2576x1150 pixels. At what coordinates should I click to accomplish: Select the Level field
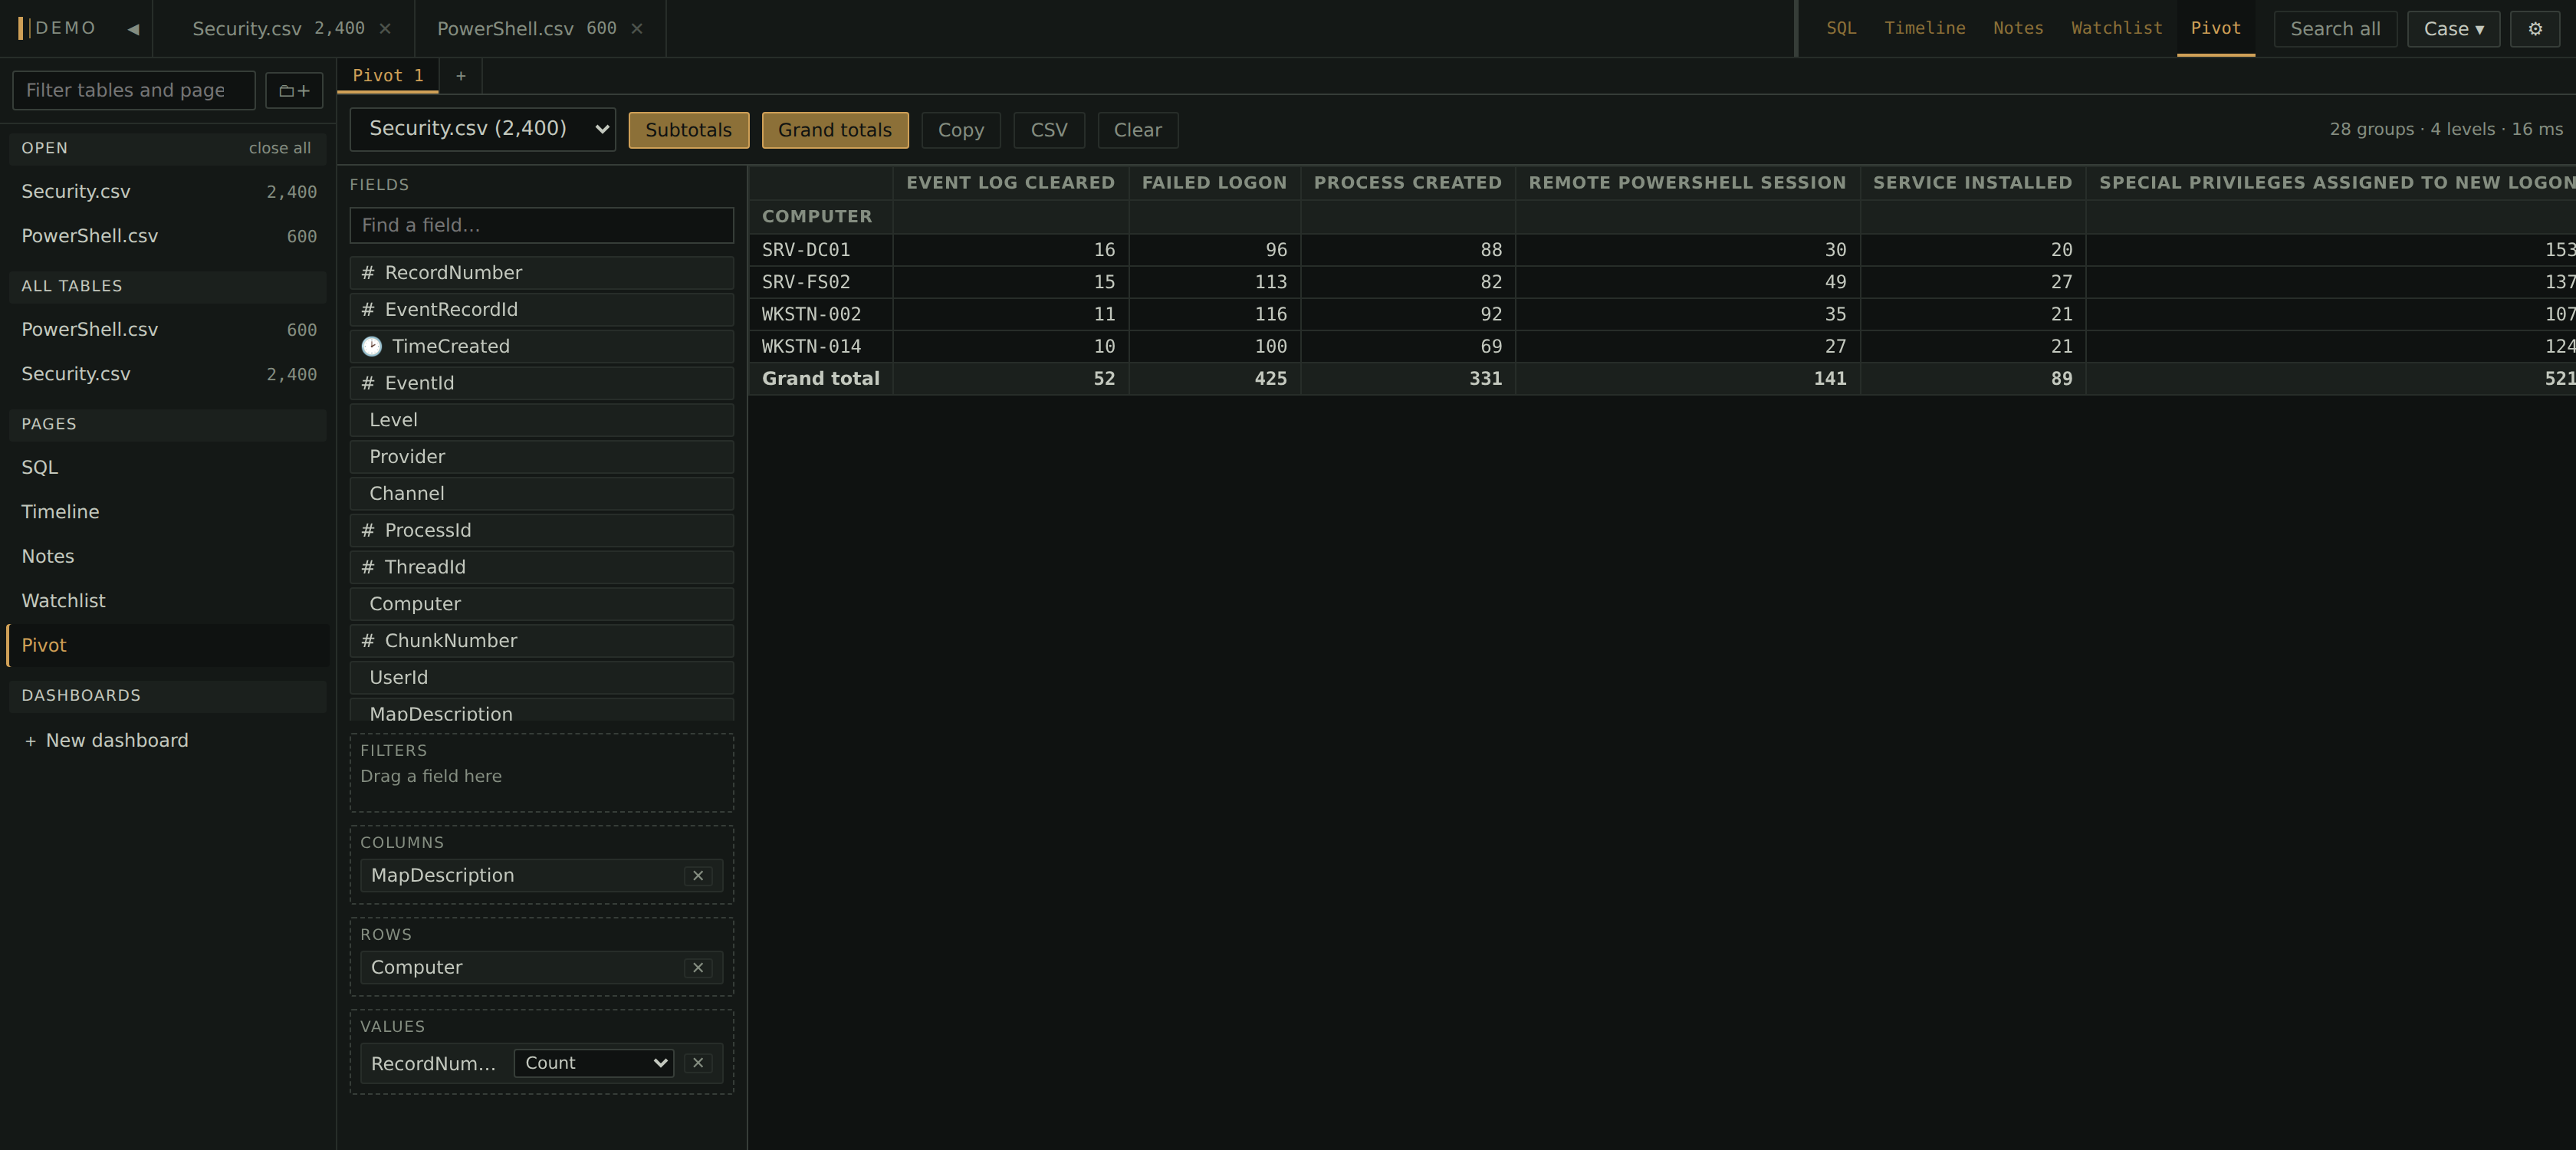tap(541, 420)
